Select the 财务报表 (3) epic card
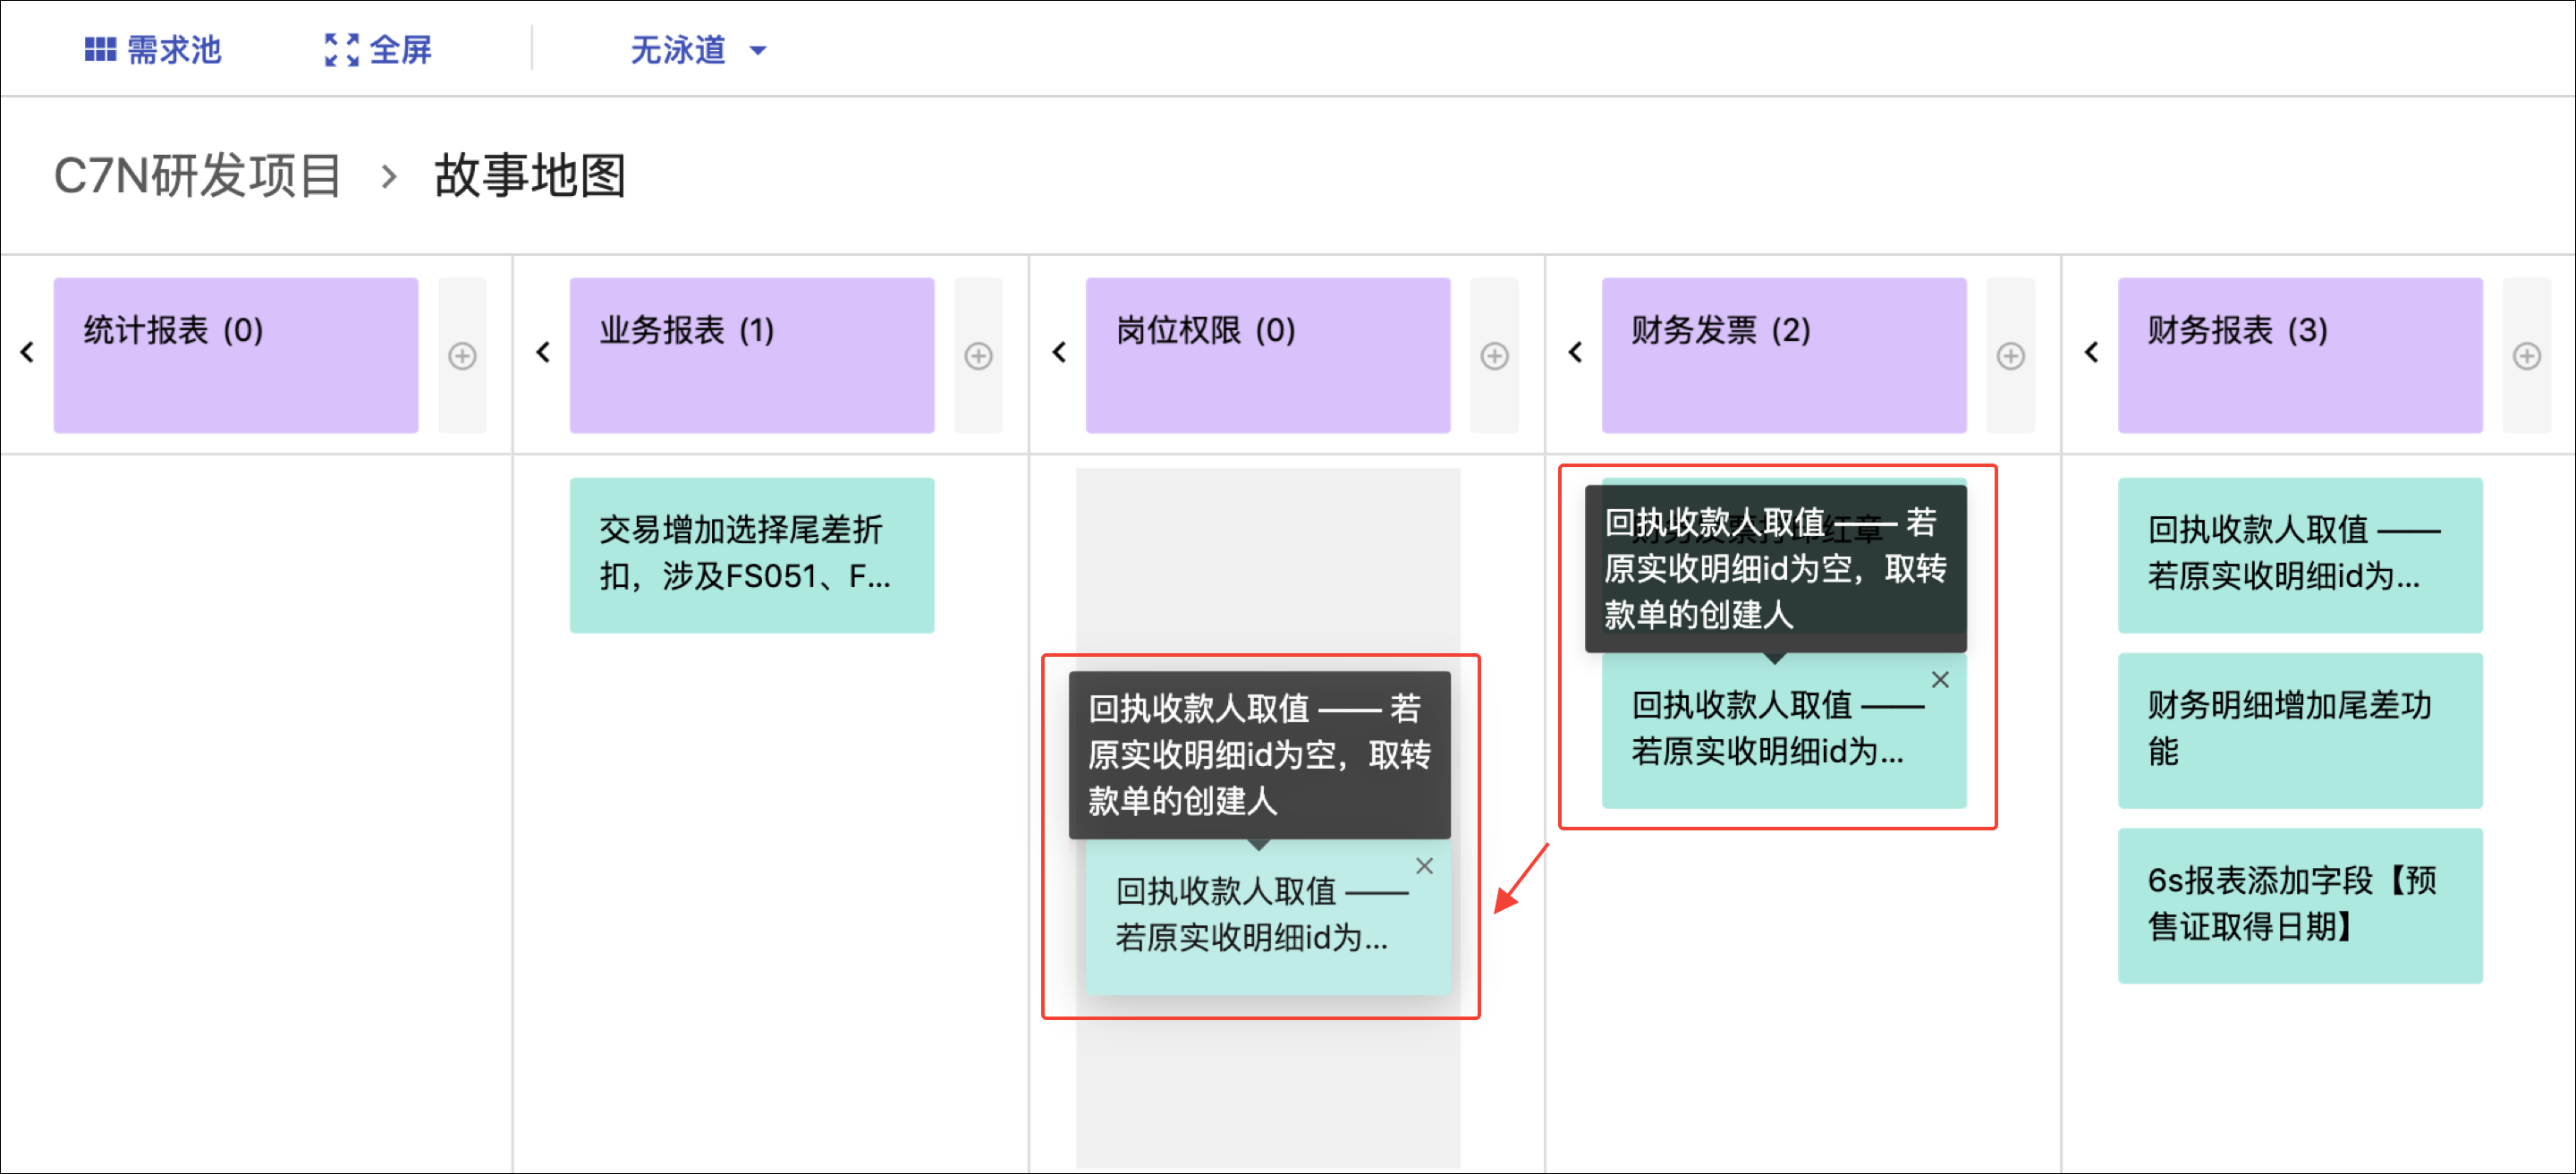 [x=2300, y=355]
